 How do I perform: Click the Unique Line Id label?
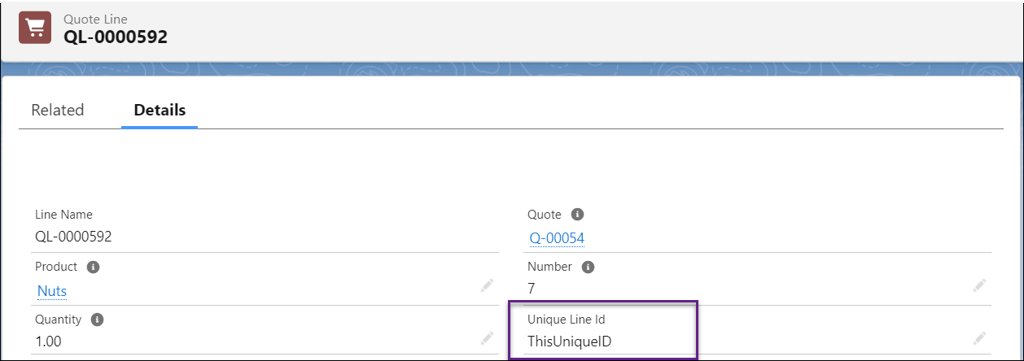[566, 320]
